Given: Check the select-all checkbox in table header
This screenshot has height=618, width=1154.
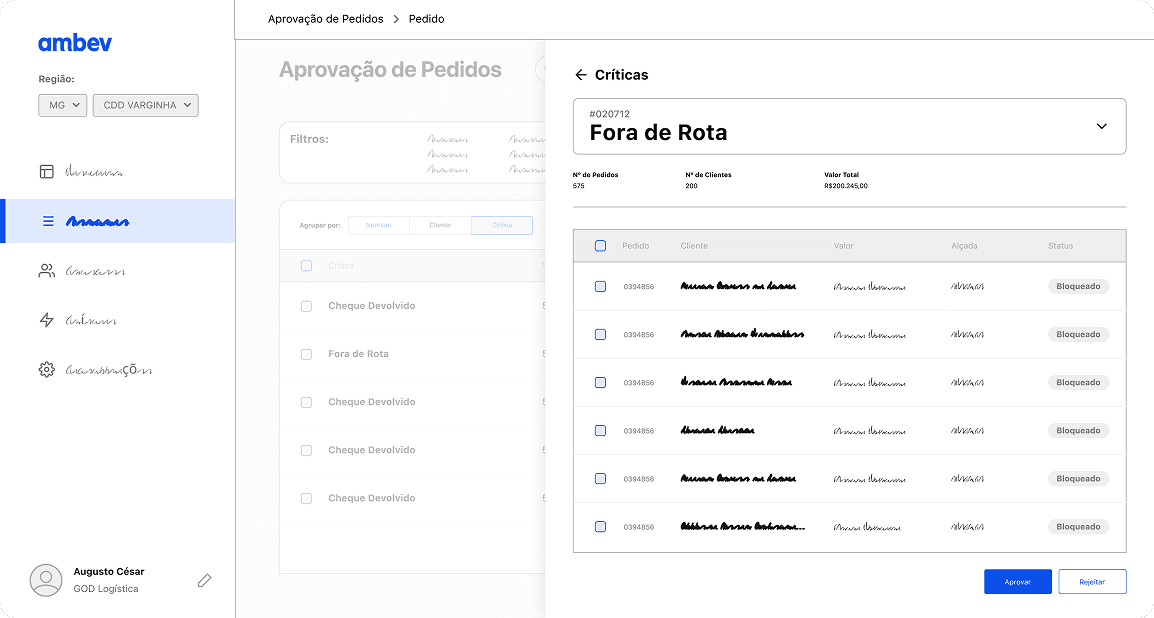Looking at the screenshot, I should [x=600, y=245].
